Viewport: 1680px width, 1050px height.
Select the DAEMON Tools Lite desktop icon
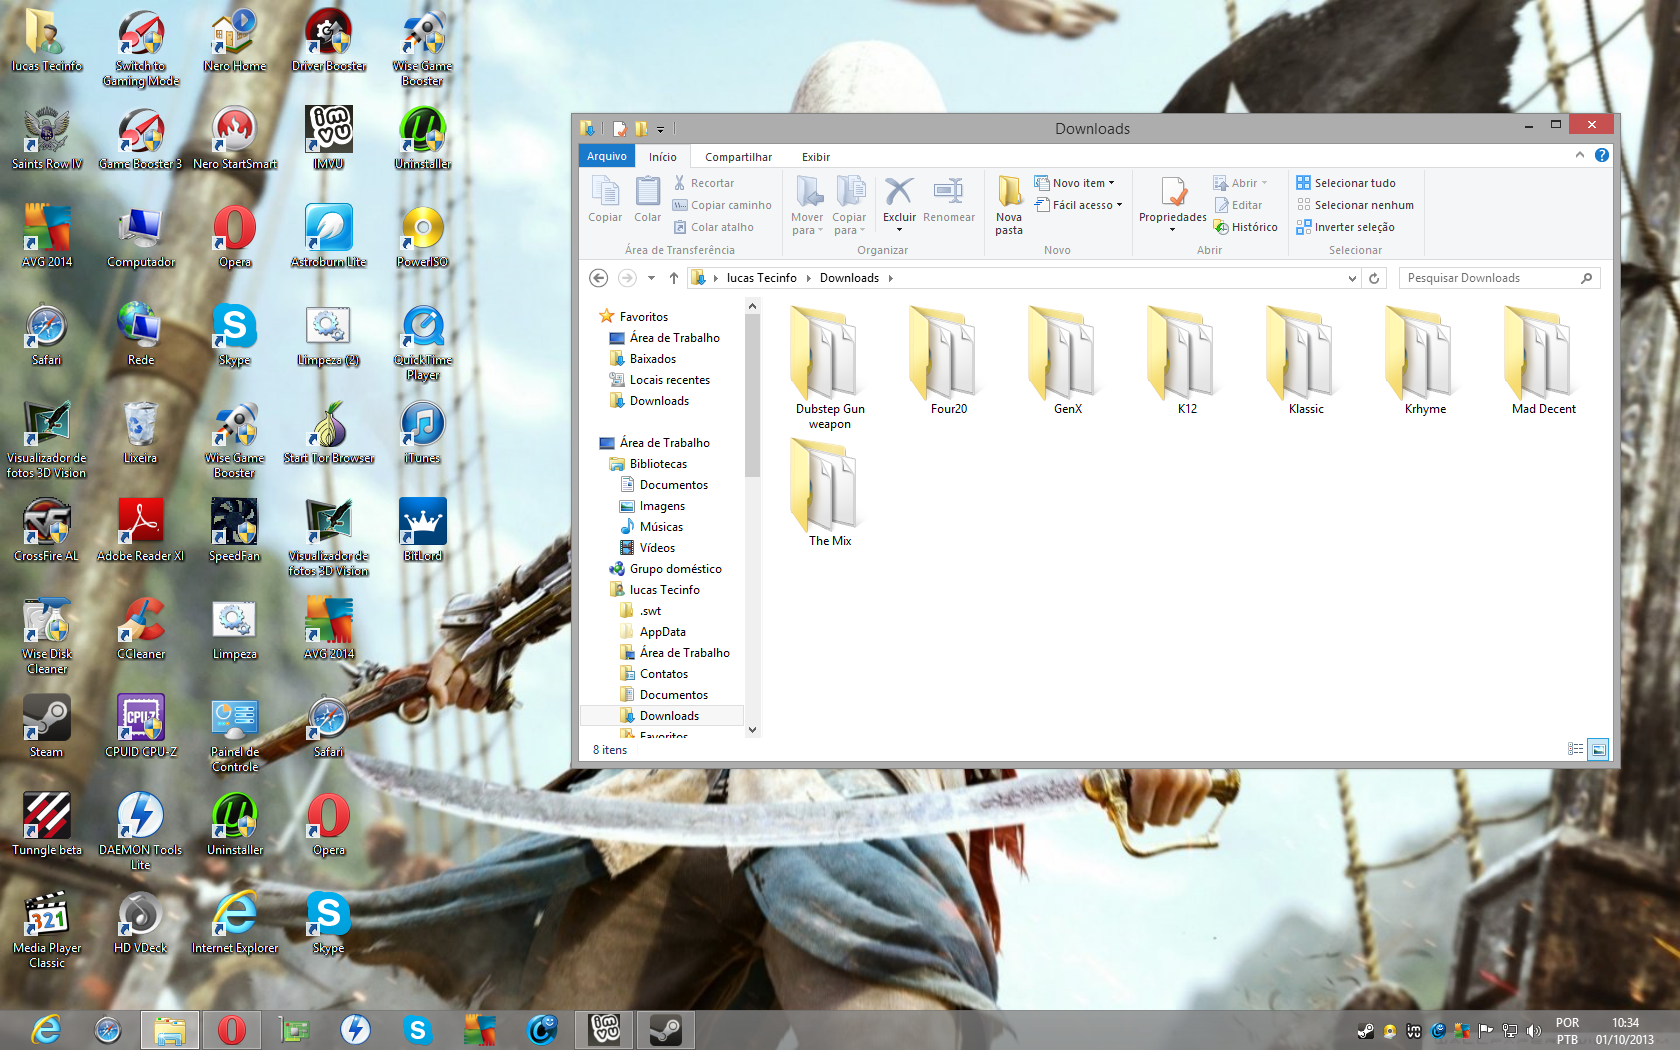click(141, 830)
